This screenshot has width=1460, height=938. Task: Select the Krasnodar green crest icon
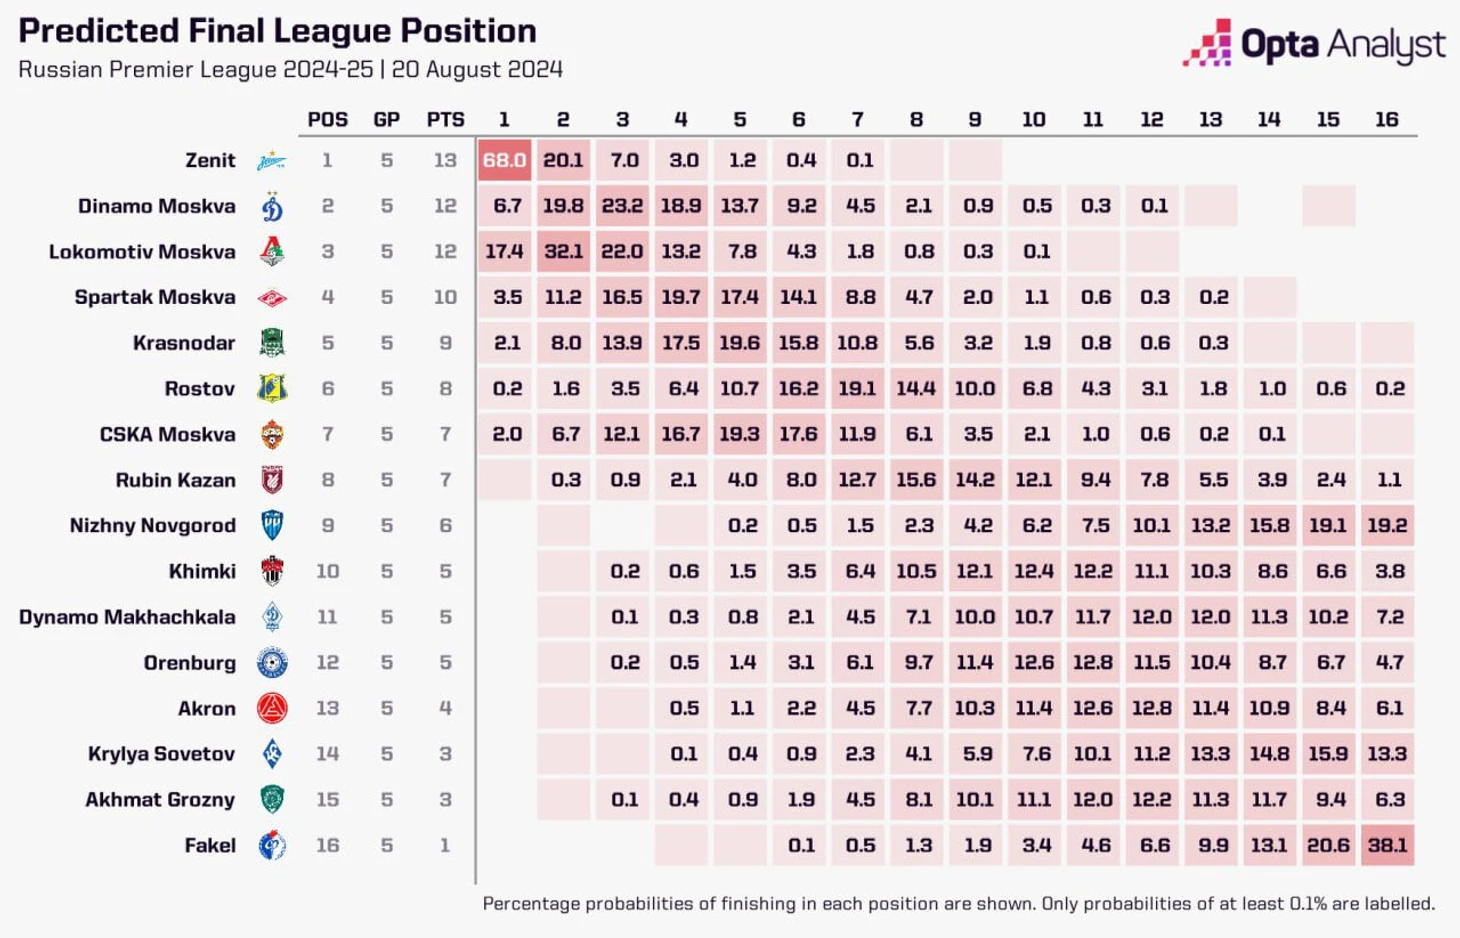tap(272, 343)
